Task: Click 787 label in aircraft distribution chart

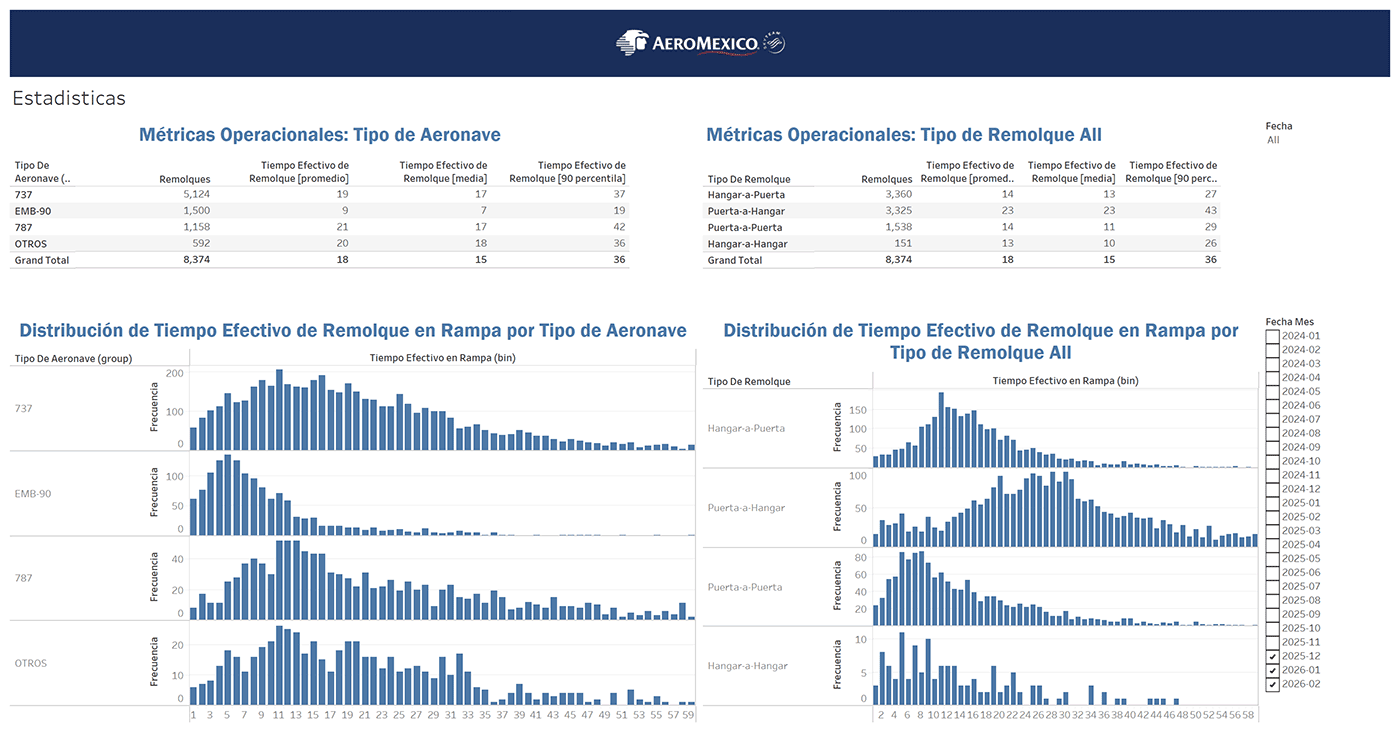Action: point(25,578)
